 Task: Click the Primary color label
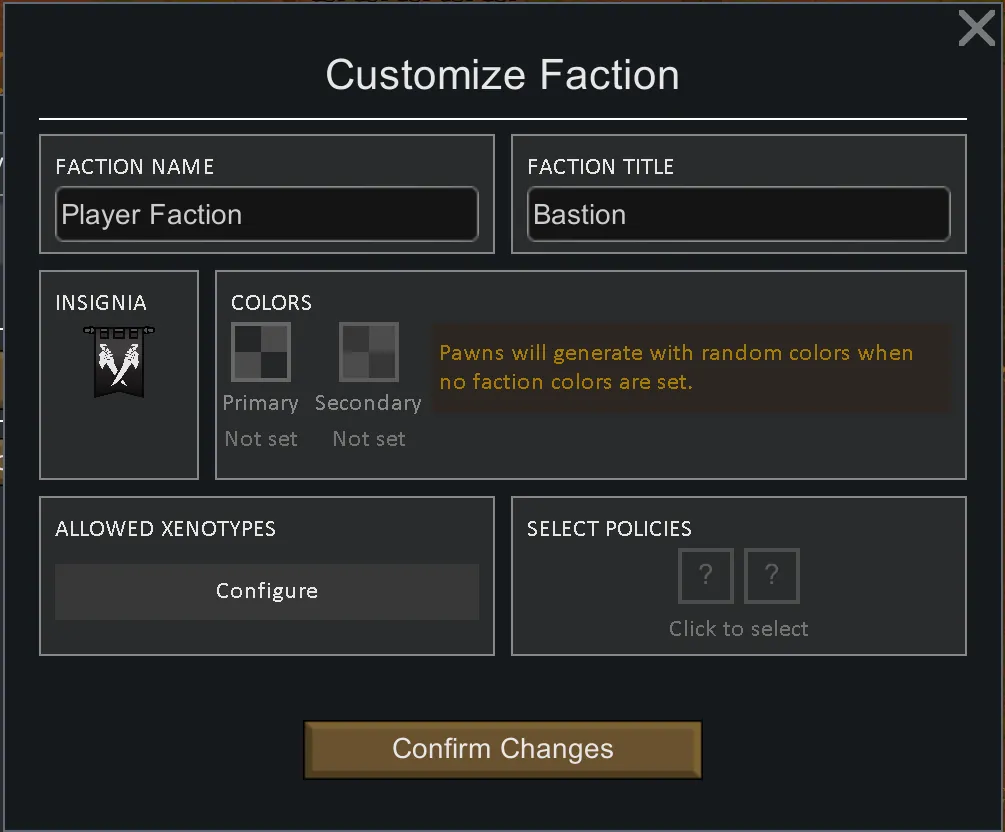coord(261,403)
